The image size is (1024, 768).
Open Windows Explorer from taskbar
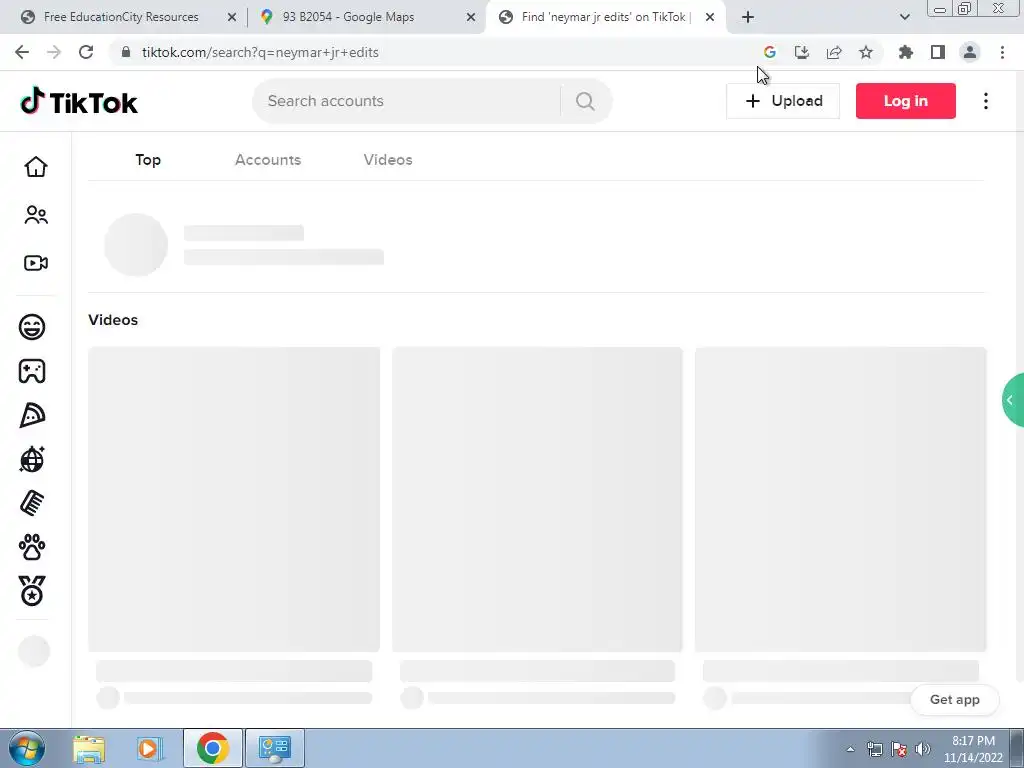(89, 748)
